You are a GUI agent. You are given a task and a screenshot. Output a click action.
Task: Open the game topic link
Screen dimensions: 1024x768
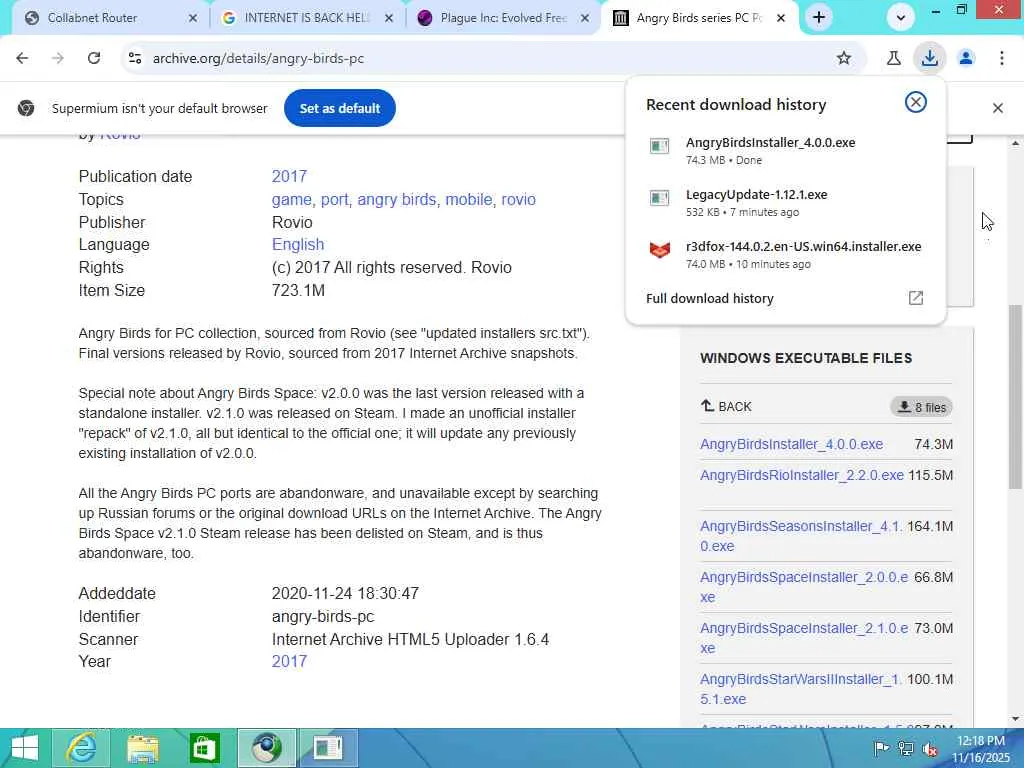(291, 199)
